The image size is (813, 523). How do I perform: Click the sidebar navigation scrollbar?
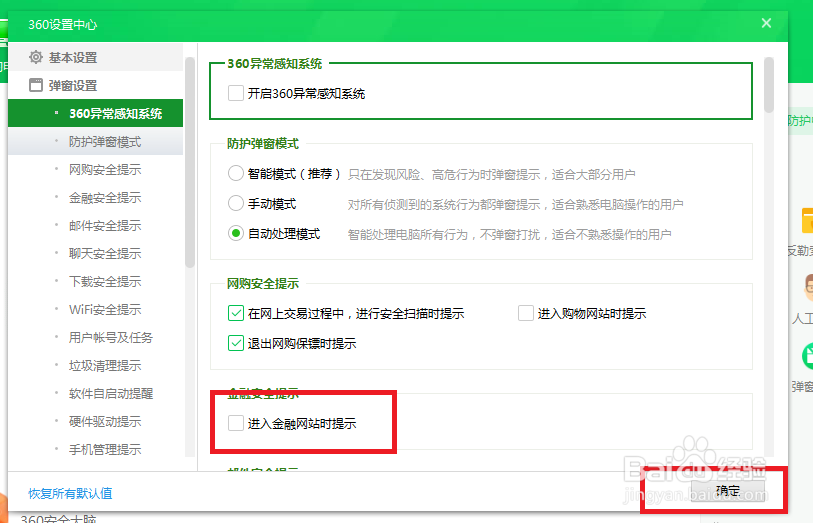(190, 162)
